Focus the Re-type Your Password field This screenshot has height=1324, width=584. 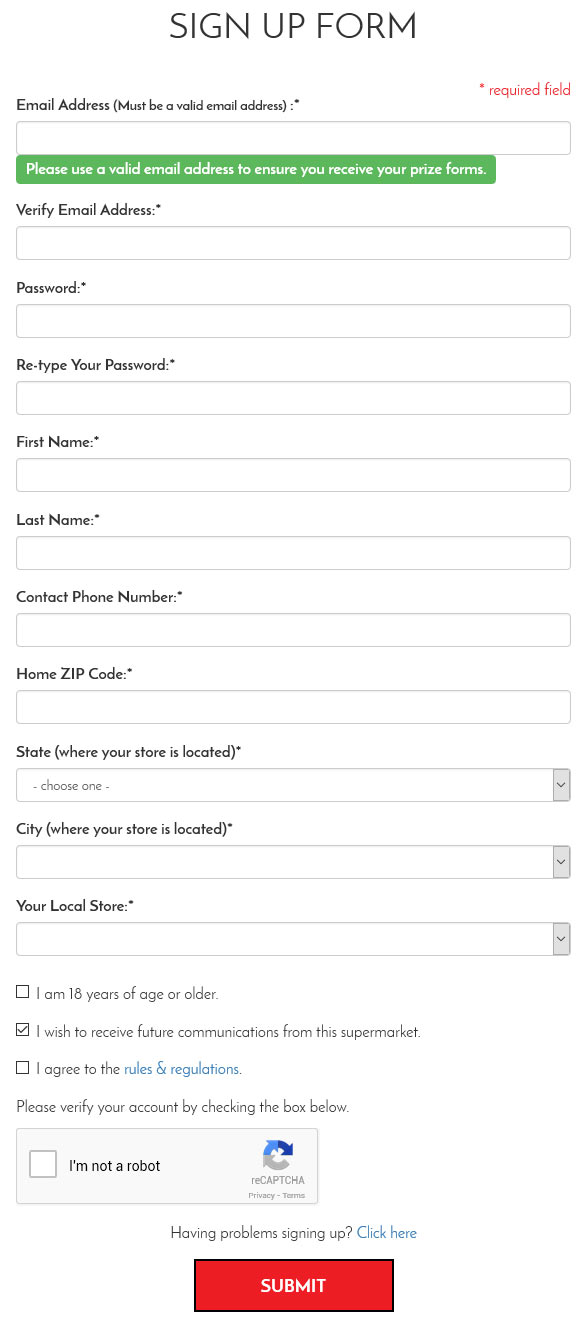click(x=293, y=398)
